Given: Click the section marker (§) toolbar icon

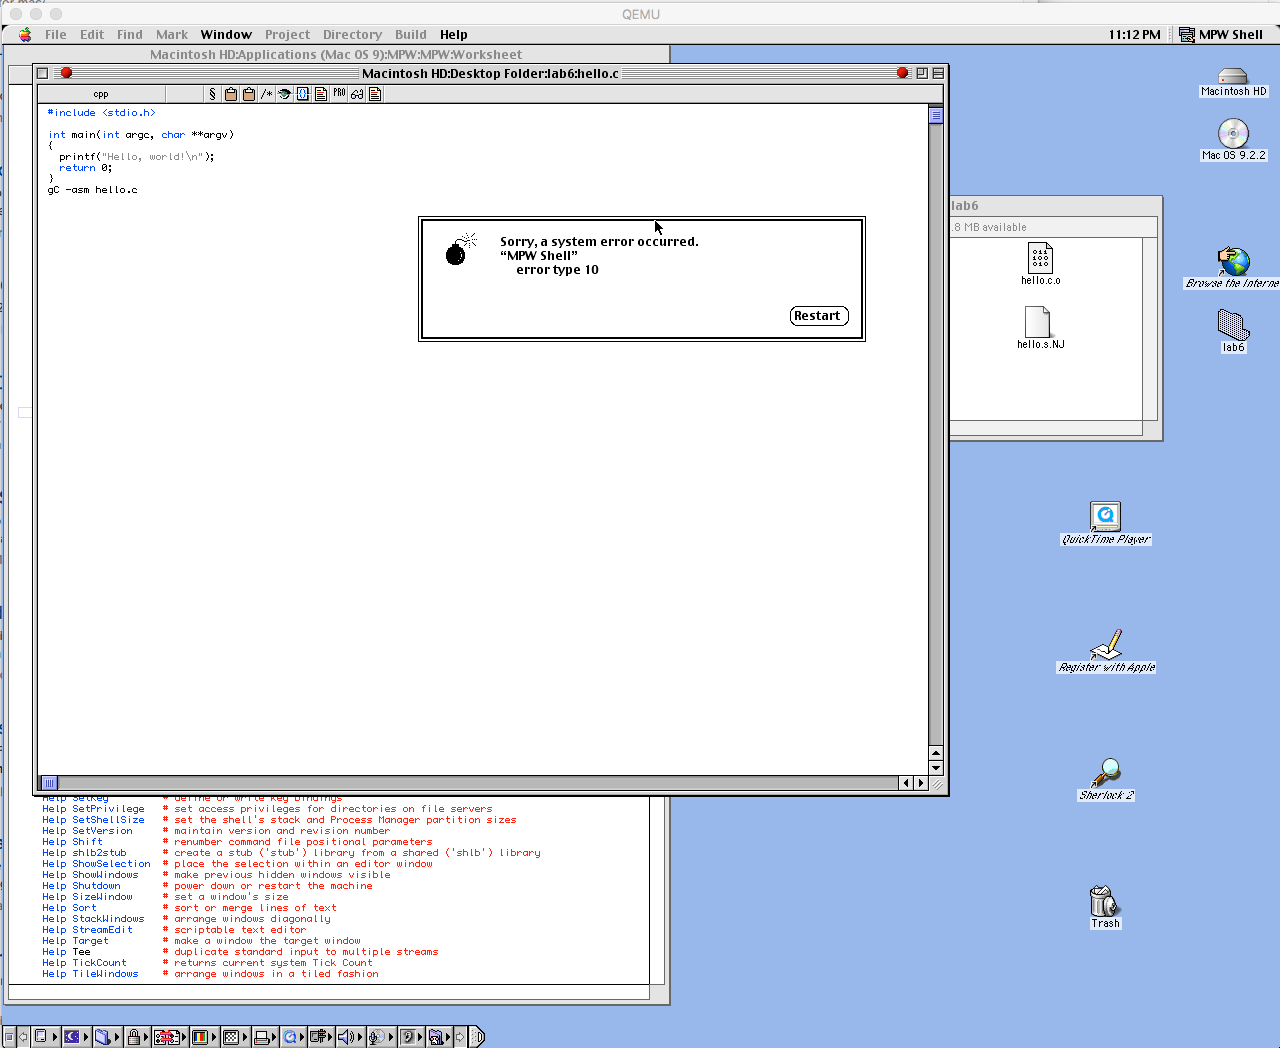Looking at the screenshot, I should (212, 94).
